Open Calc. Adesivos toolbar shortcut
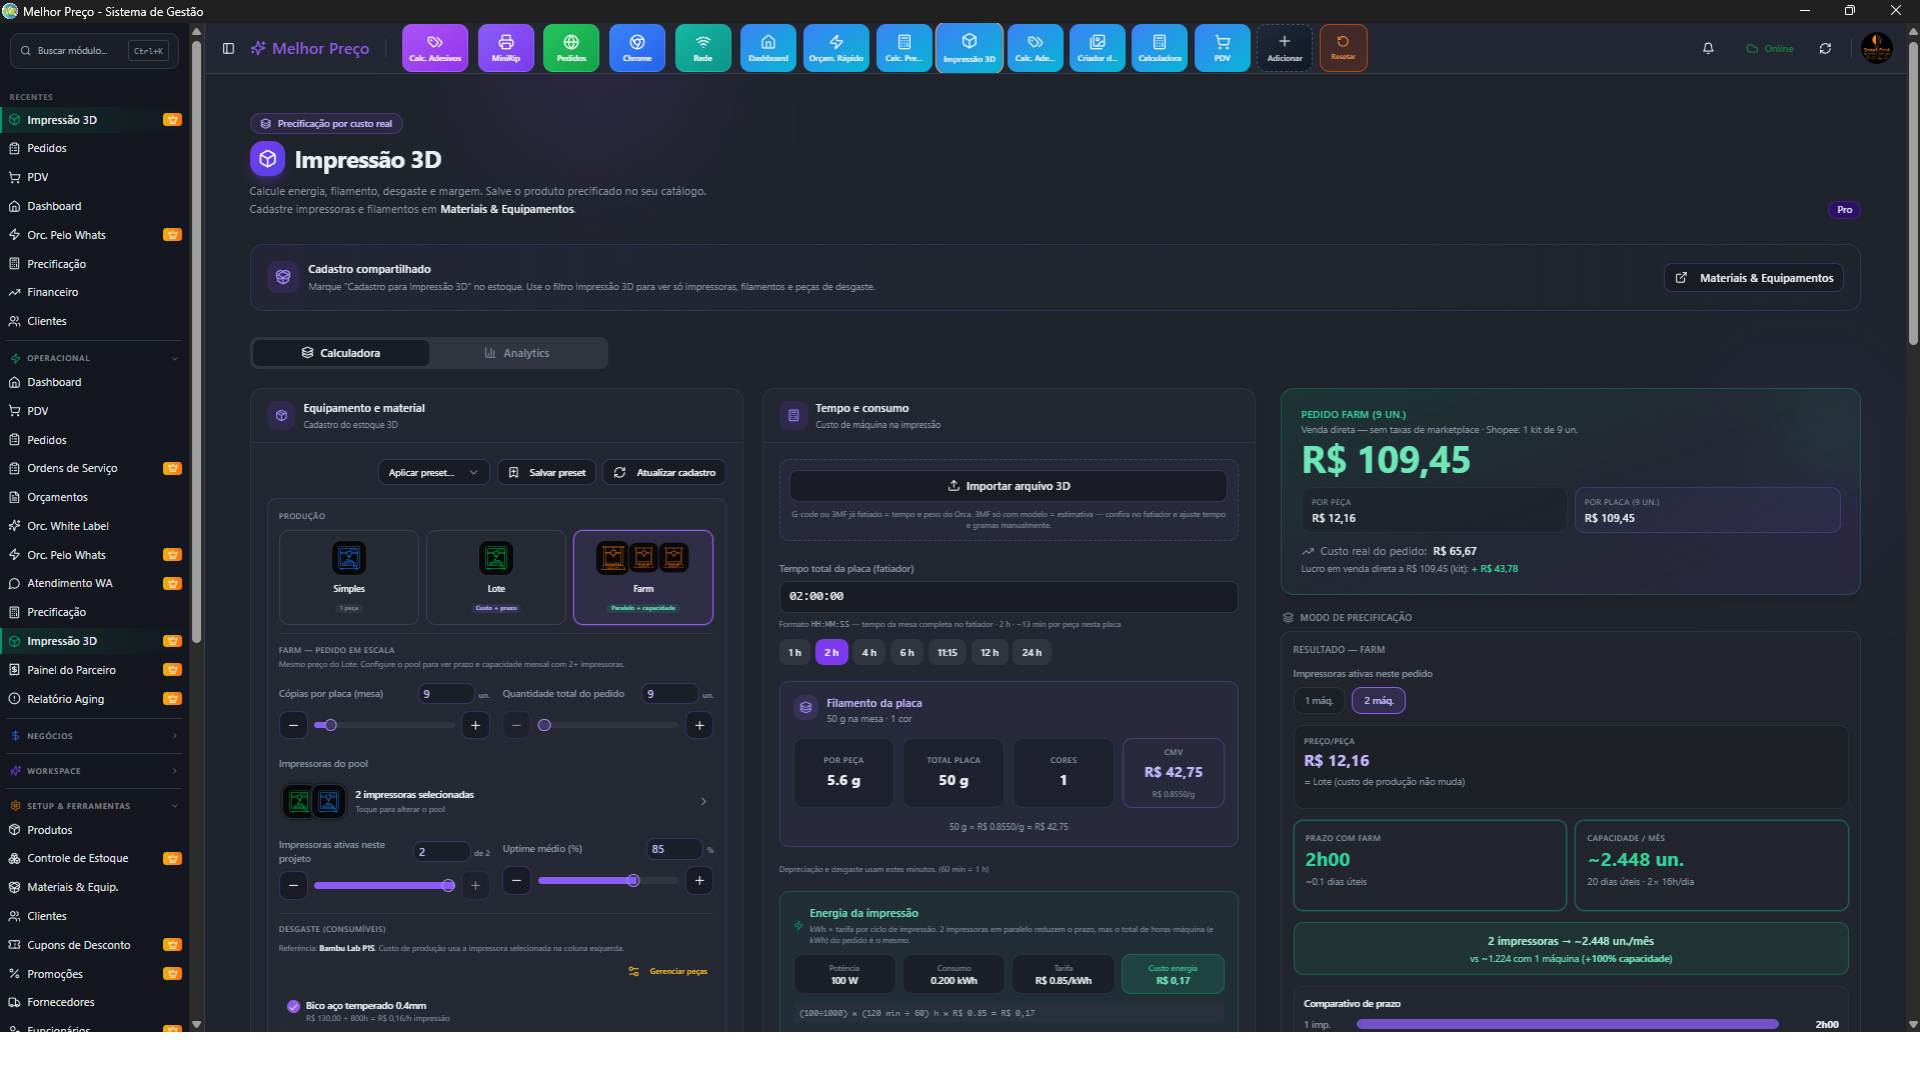The width and height of the screenshot is (1920, 1080). click(x=435, y=48)
